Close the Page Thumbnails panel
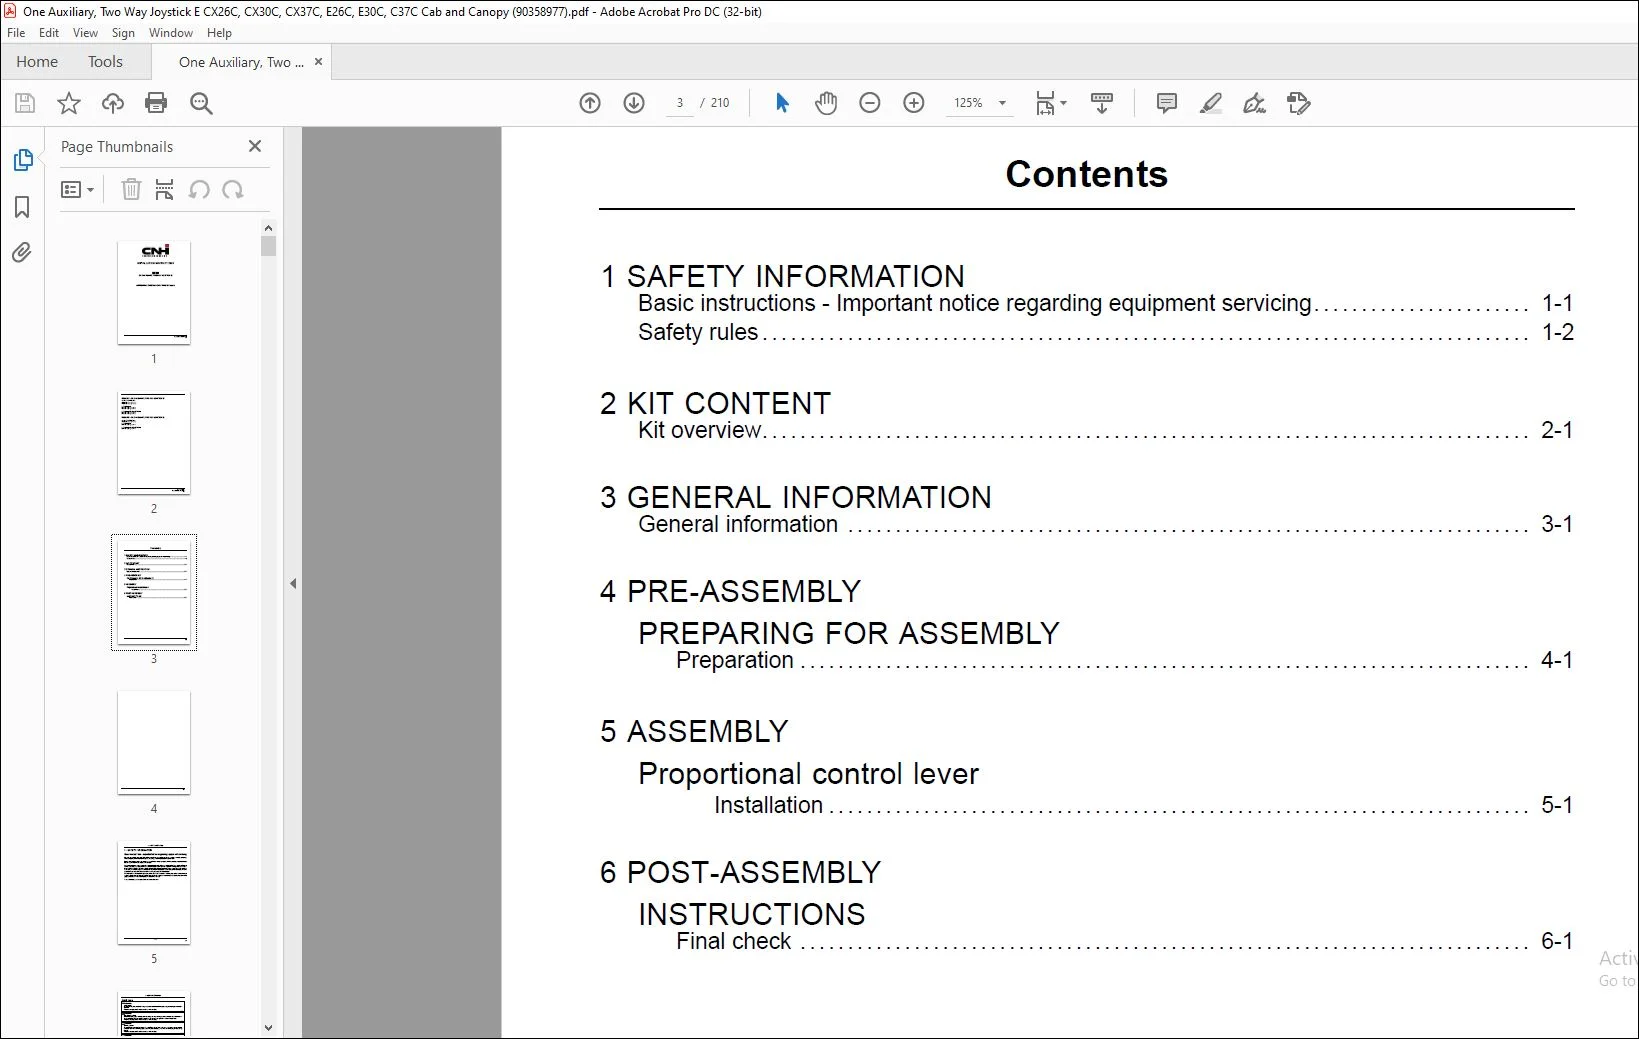This screenshot has width=1639, height=1039. click(255, 146)
